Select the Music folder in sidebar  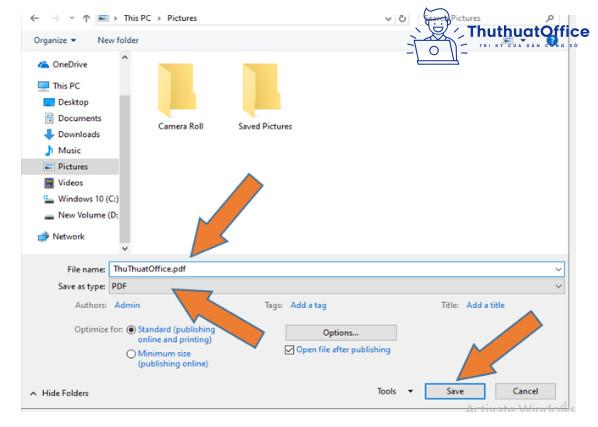62,150
